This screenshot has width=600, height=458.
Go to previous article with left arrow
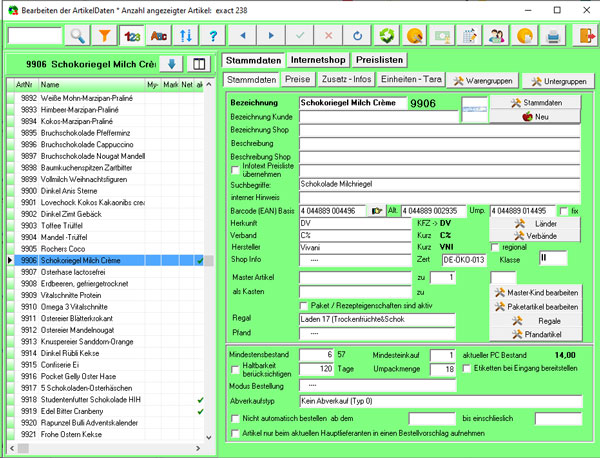(243, 36)
